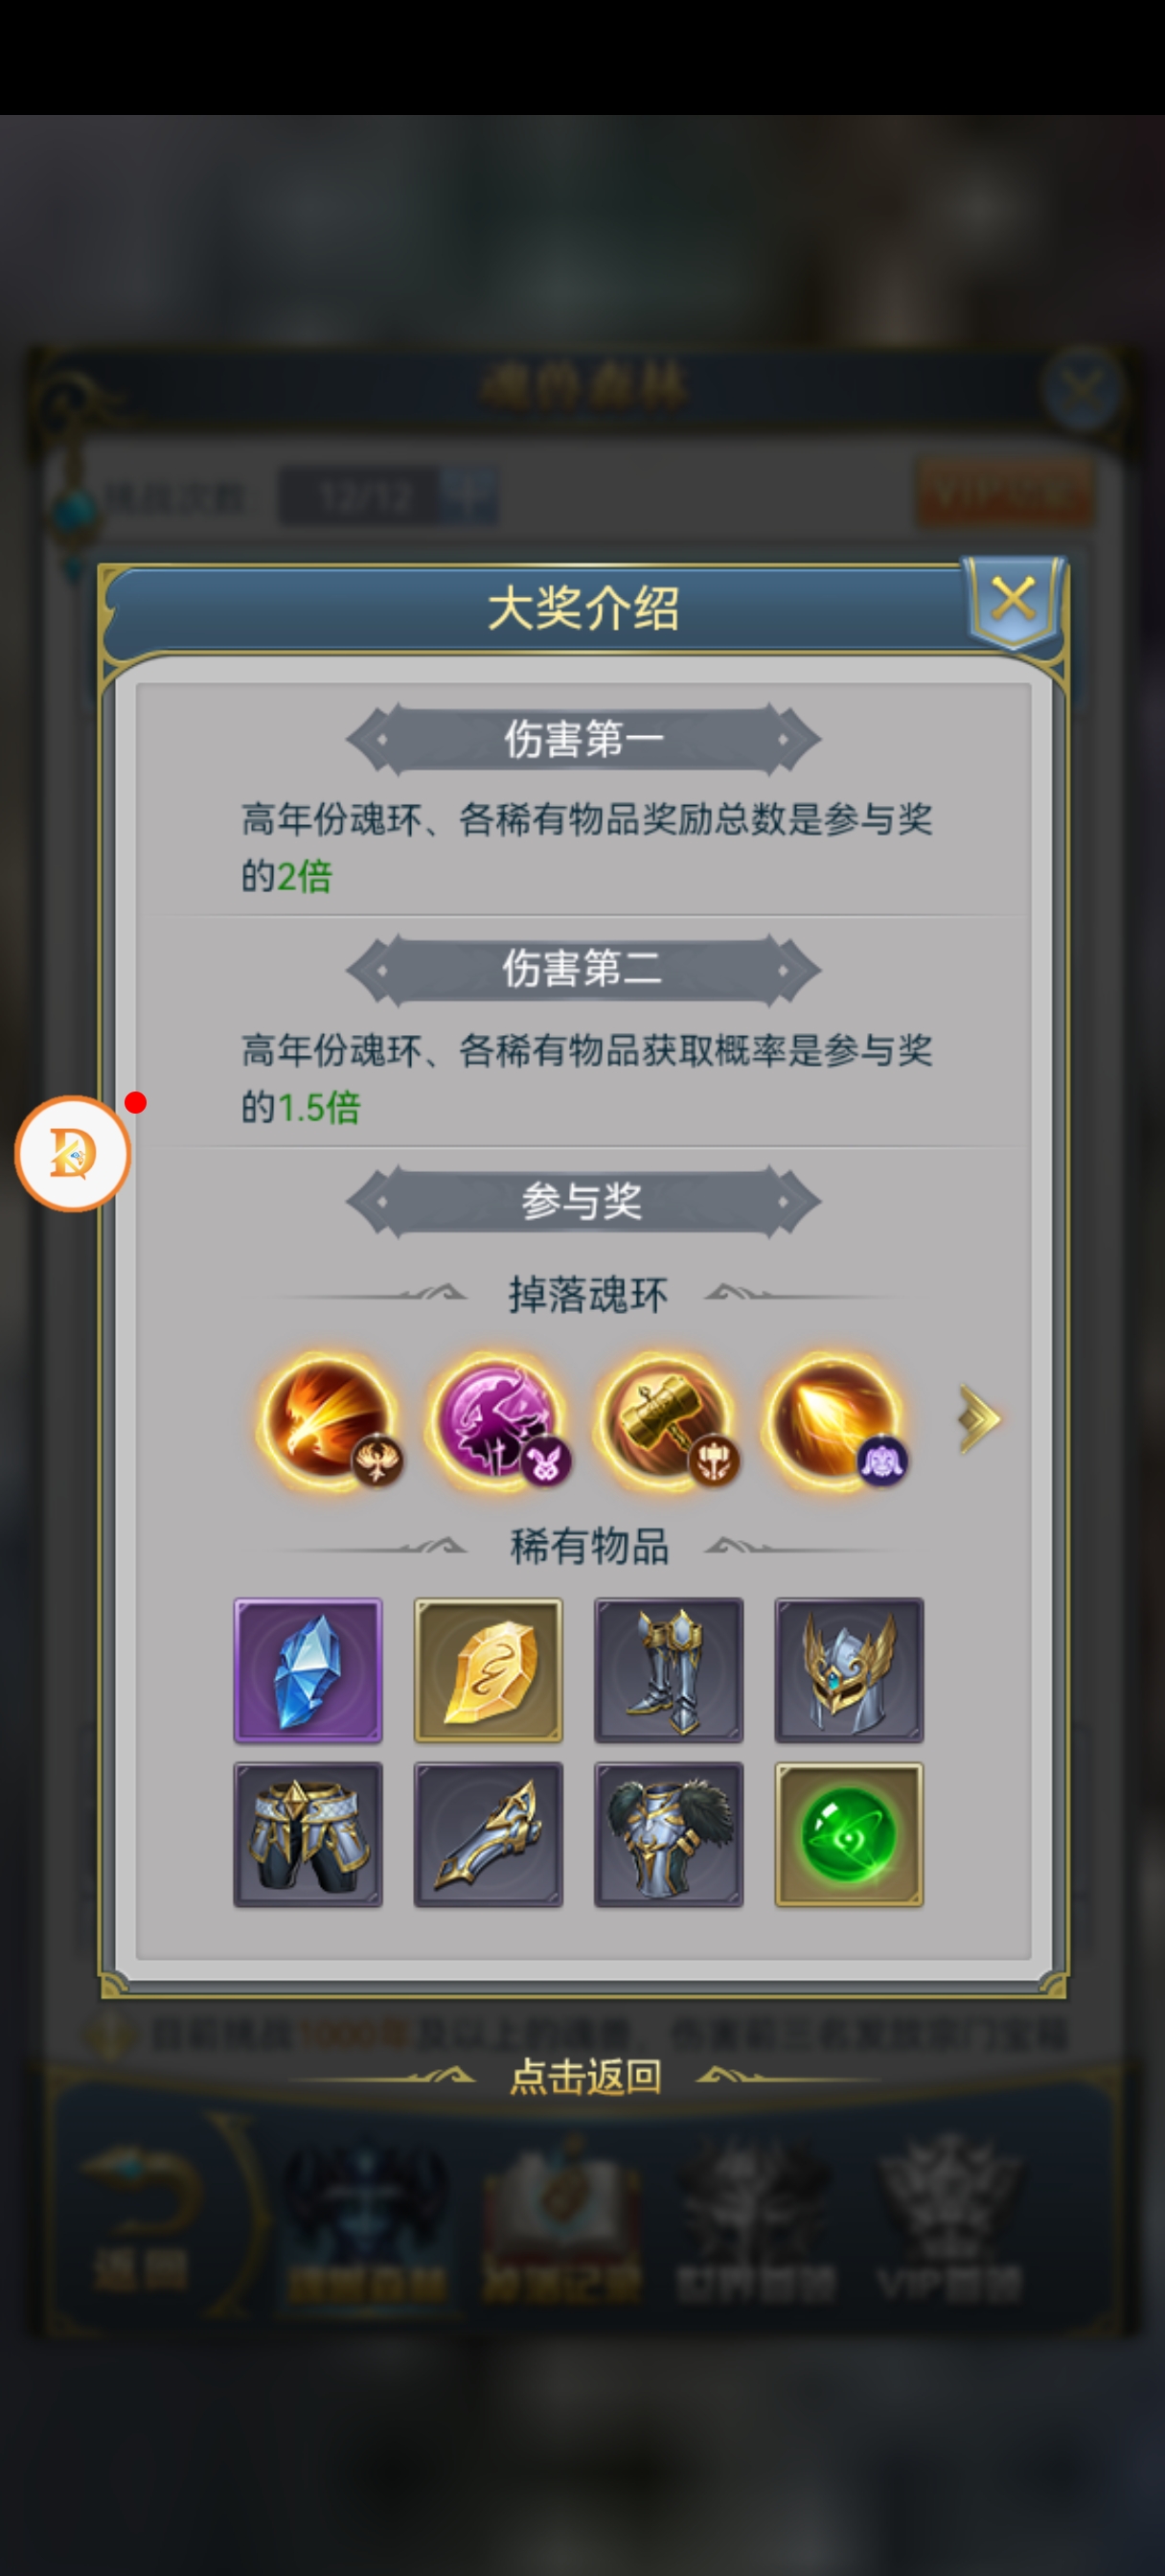Select the winged helmet item
This screenshot has width=1165, height=2576.
pyautogui.click(x=849, y=1670)
